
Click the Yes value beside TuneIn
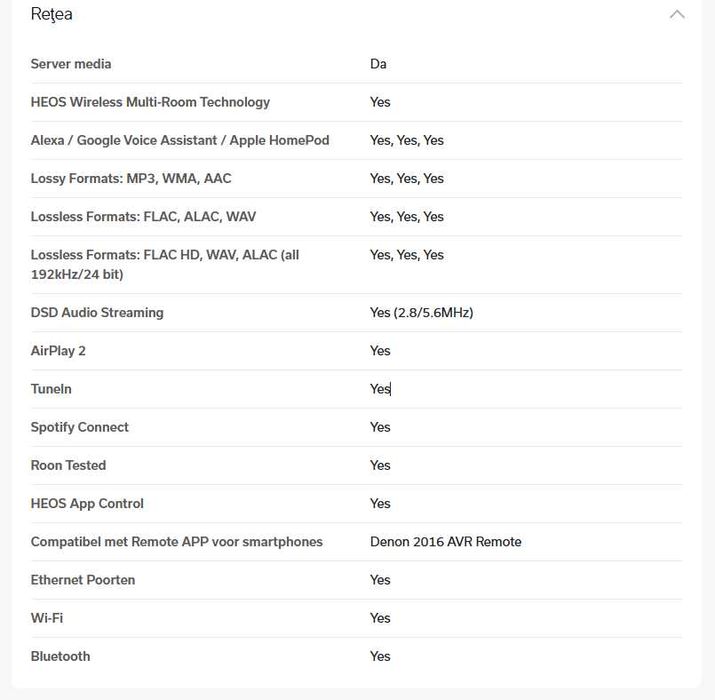click(380, 388)
